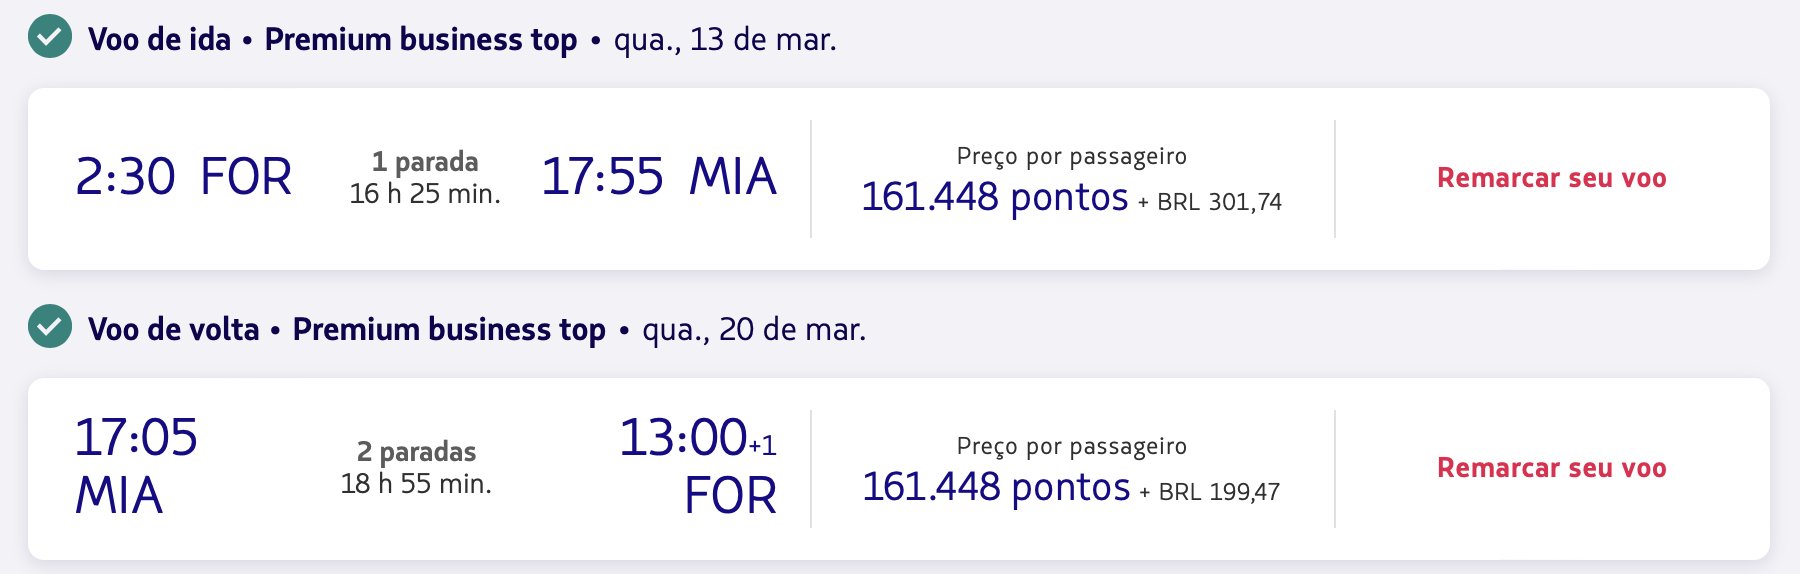
Task: Click the 2:30 FOR departure time
Action: pos(184,176)
